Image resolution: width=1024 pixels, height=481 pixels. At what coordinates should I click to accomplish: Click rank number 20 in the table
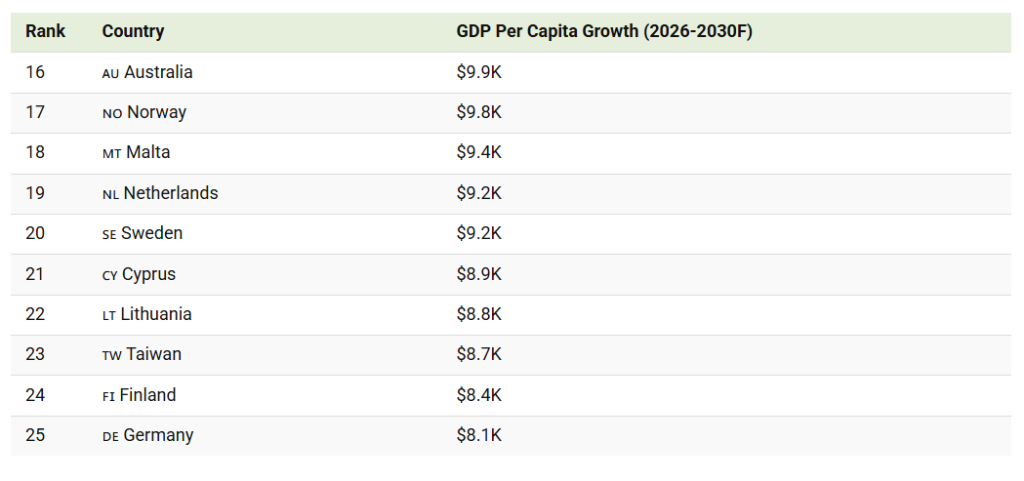(x=35, y=234)
